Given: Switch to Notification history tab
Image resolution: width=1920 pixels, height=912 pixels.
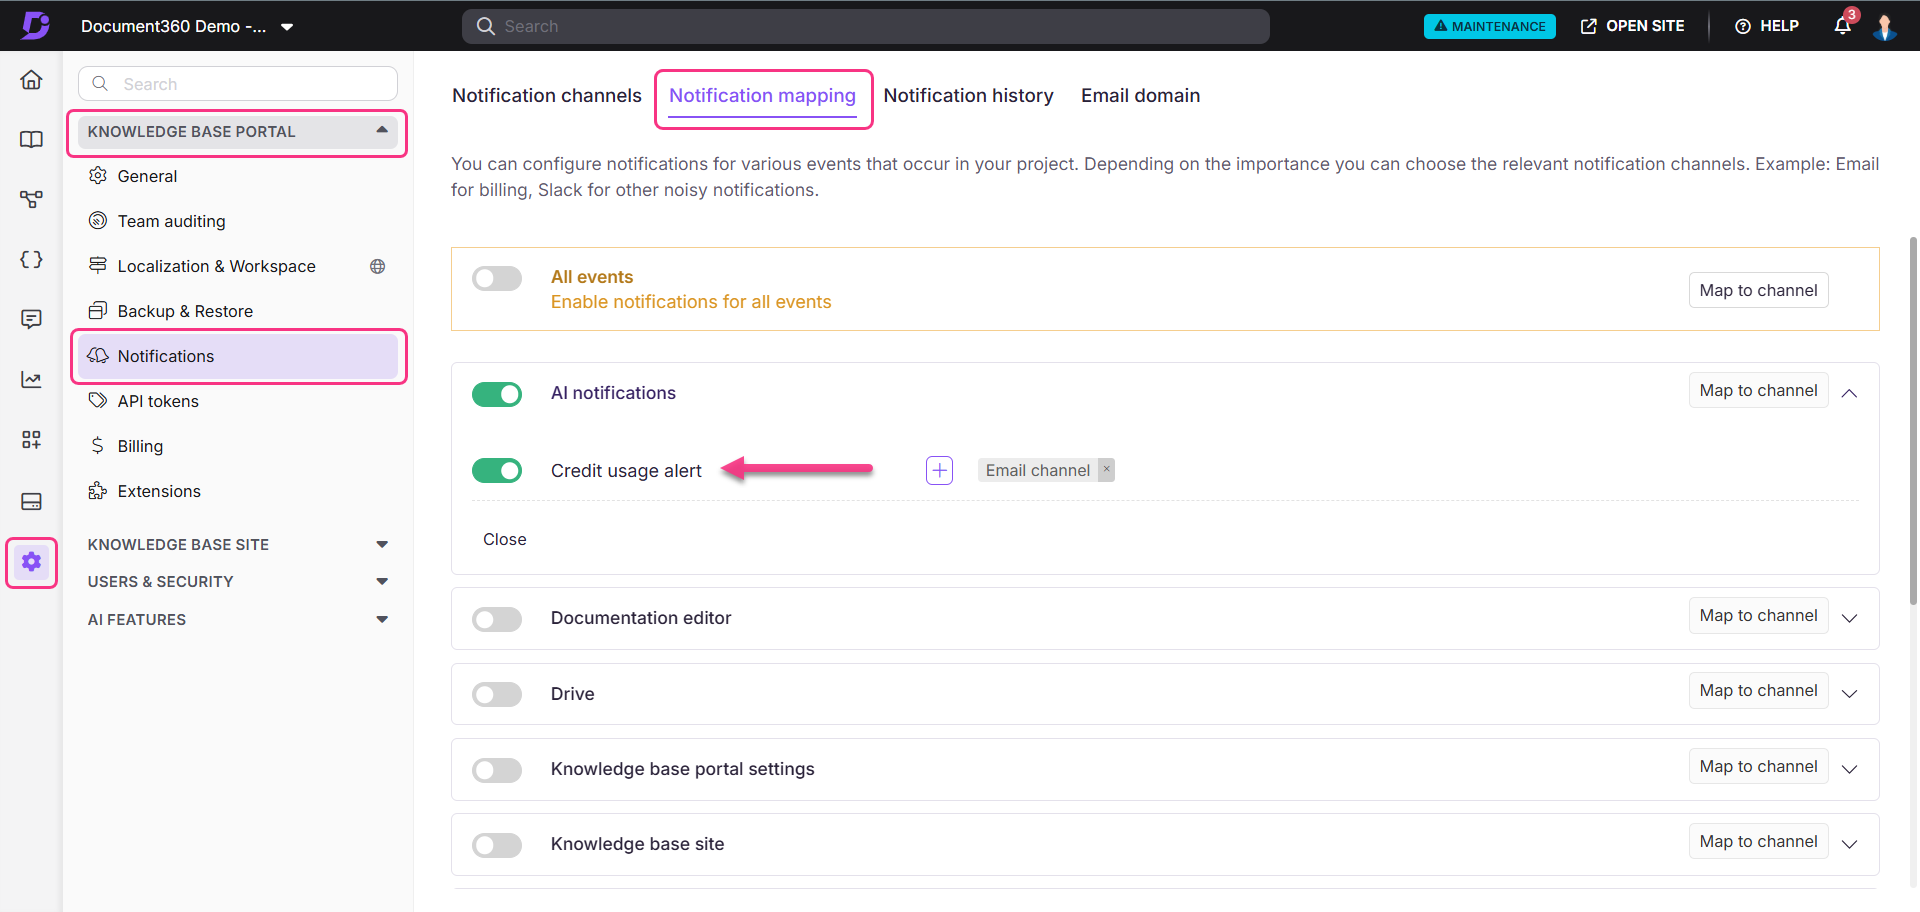Looking at the screenshot, I should (968, 96).
